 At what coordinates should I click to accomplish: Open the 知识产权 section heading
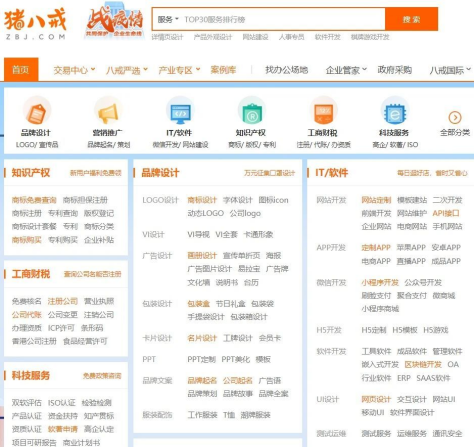pos(31,173)
